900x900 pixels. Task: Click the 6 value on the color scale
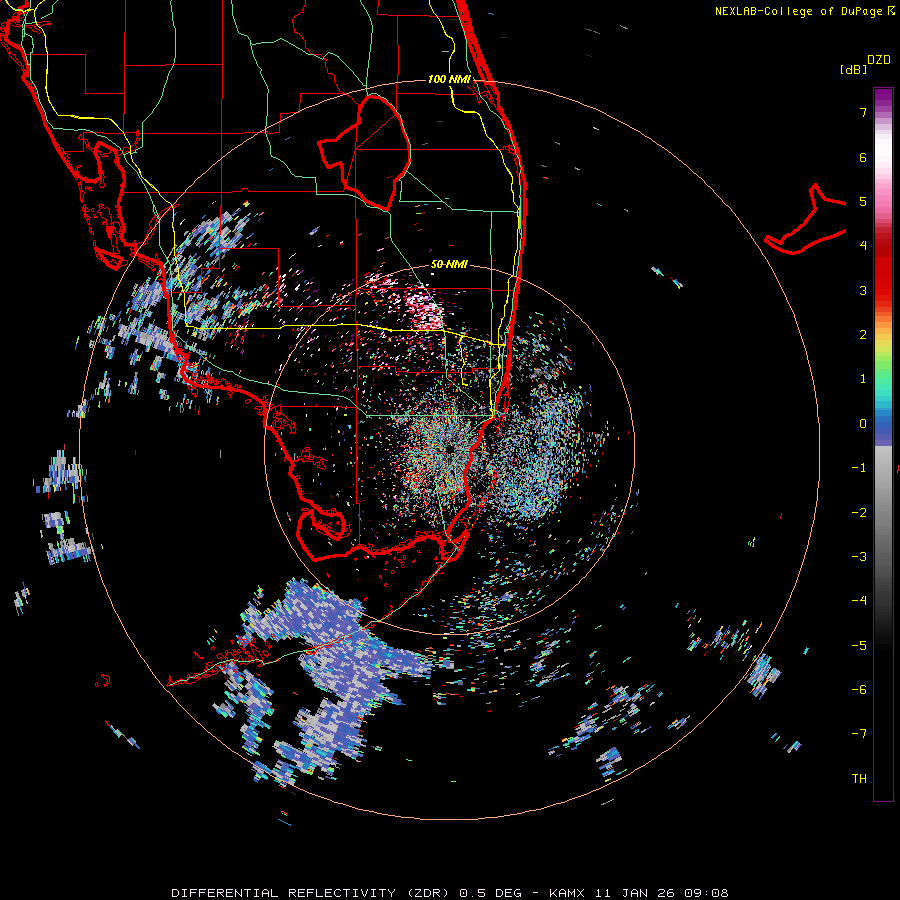point(863,157)
